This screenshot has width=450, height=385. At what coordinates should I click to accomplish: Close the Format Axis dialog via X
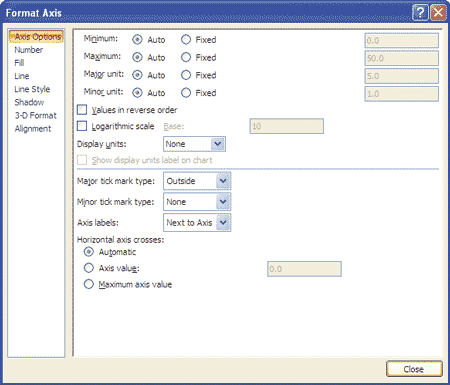pyautogui.click(x=438, y=13)
